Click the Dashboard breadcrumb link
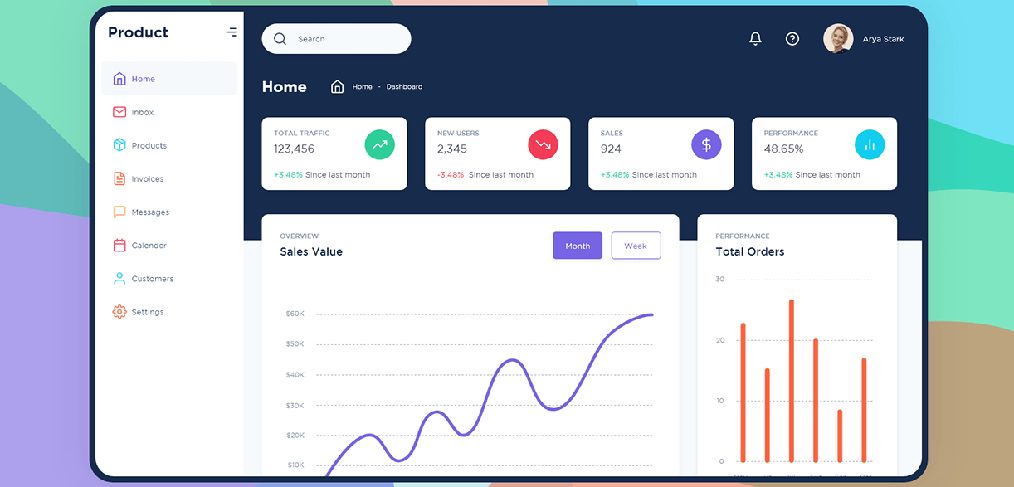This screenshot has height=487, width=1014. click(x=404, y=87)
